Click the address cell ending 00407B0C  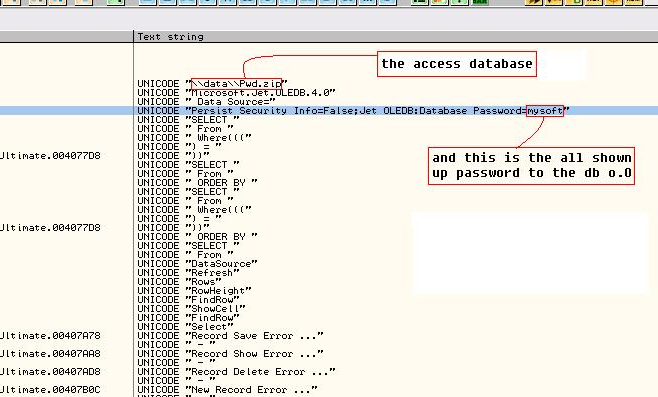click(x=50, y=390)
